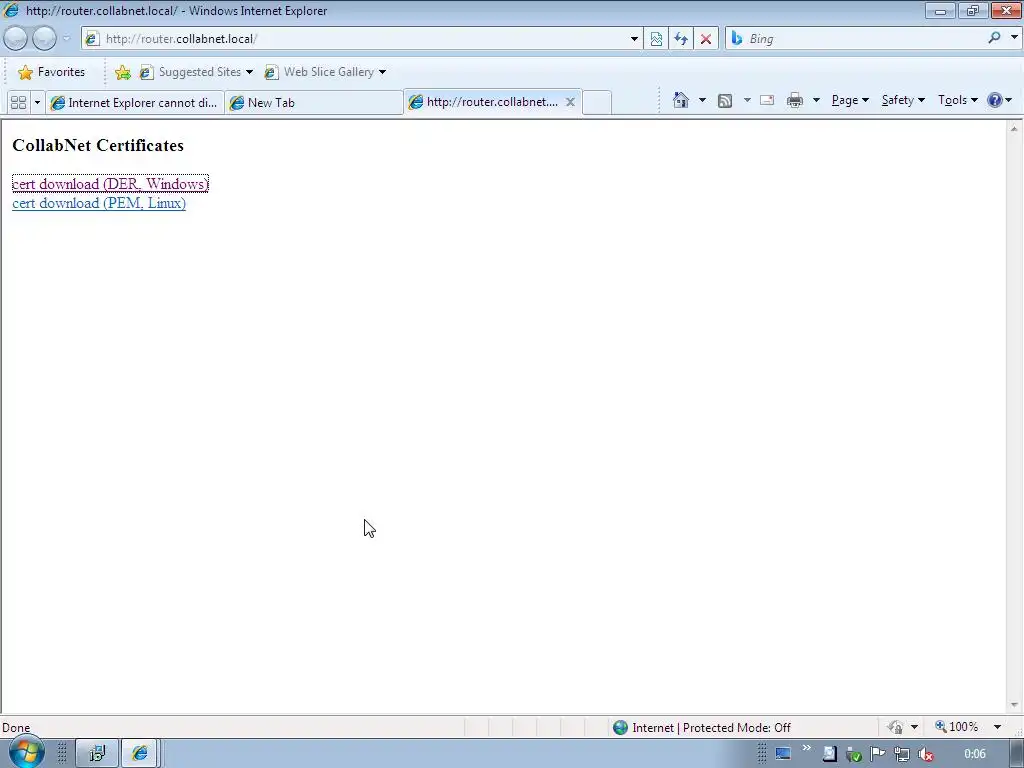Click Internet Explorer taskbar button
Screen dimensions: 1024x768
140,754
